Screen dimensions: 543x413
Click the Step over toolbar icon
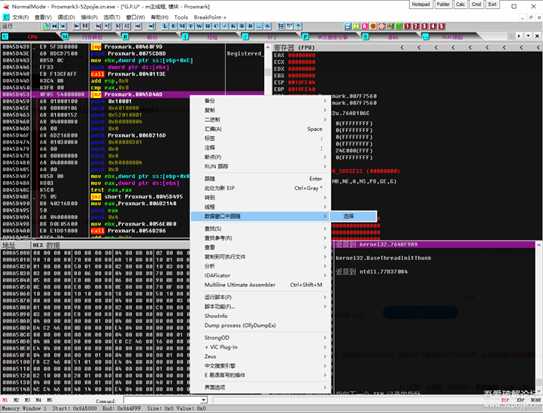(107, 26)
